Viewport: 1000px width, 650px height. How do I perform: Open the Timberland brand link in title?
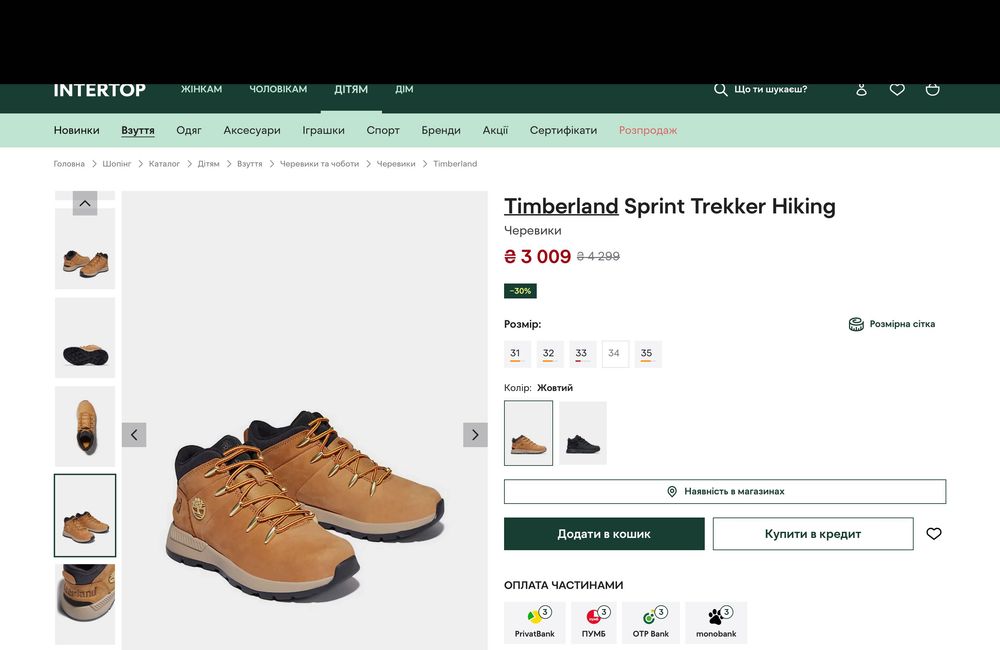[561, 206]
